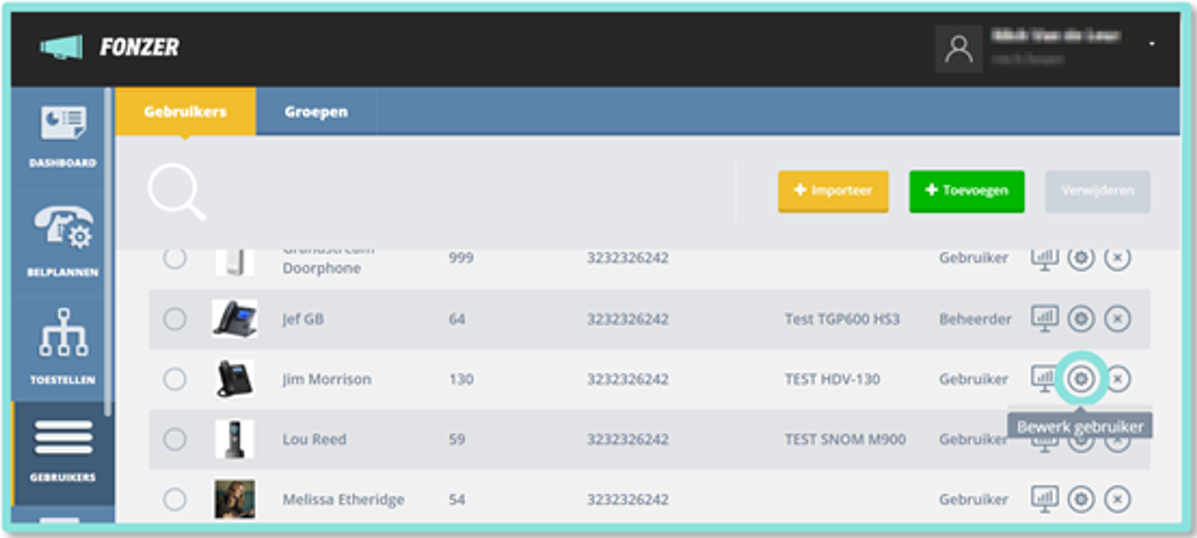Switch to the Groepen tab
Screen dimensions: 1197x538
316,111
